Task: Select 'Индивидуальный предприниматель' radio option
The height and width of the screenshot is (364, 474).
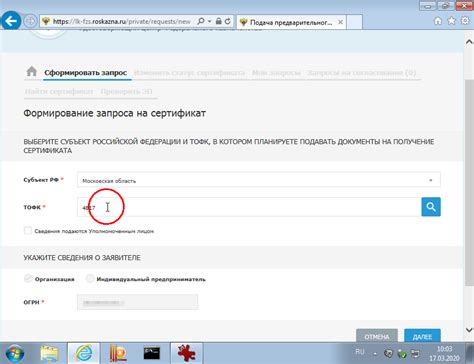Action: coord(90,278)
